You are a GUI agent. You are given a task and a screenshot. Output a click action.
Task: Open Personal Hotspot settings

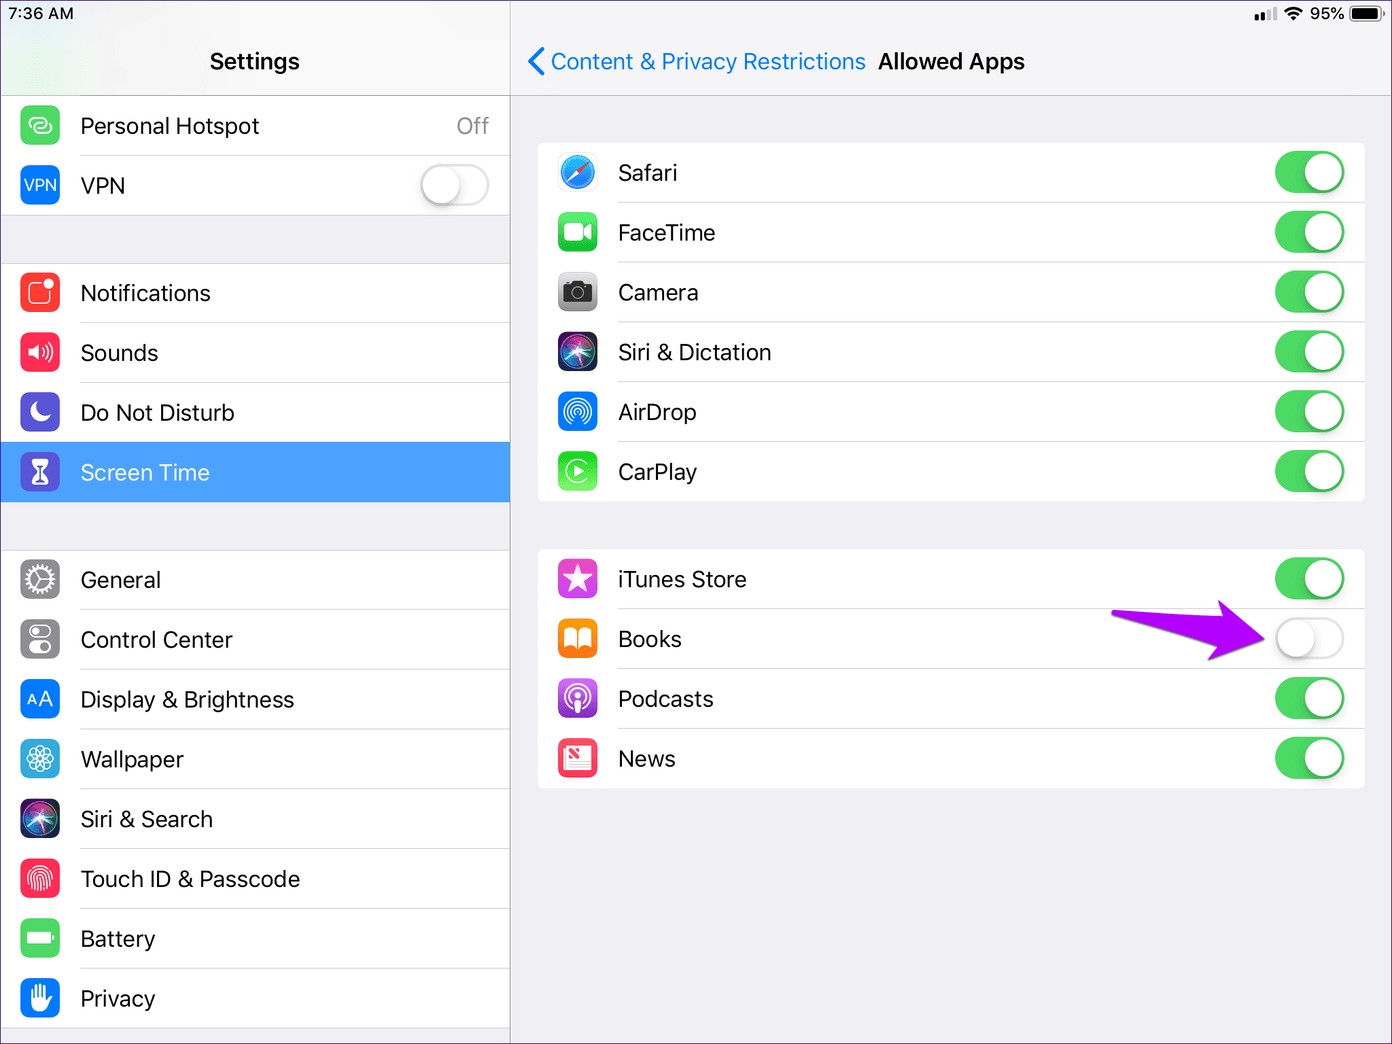[255, 126]
